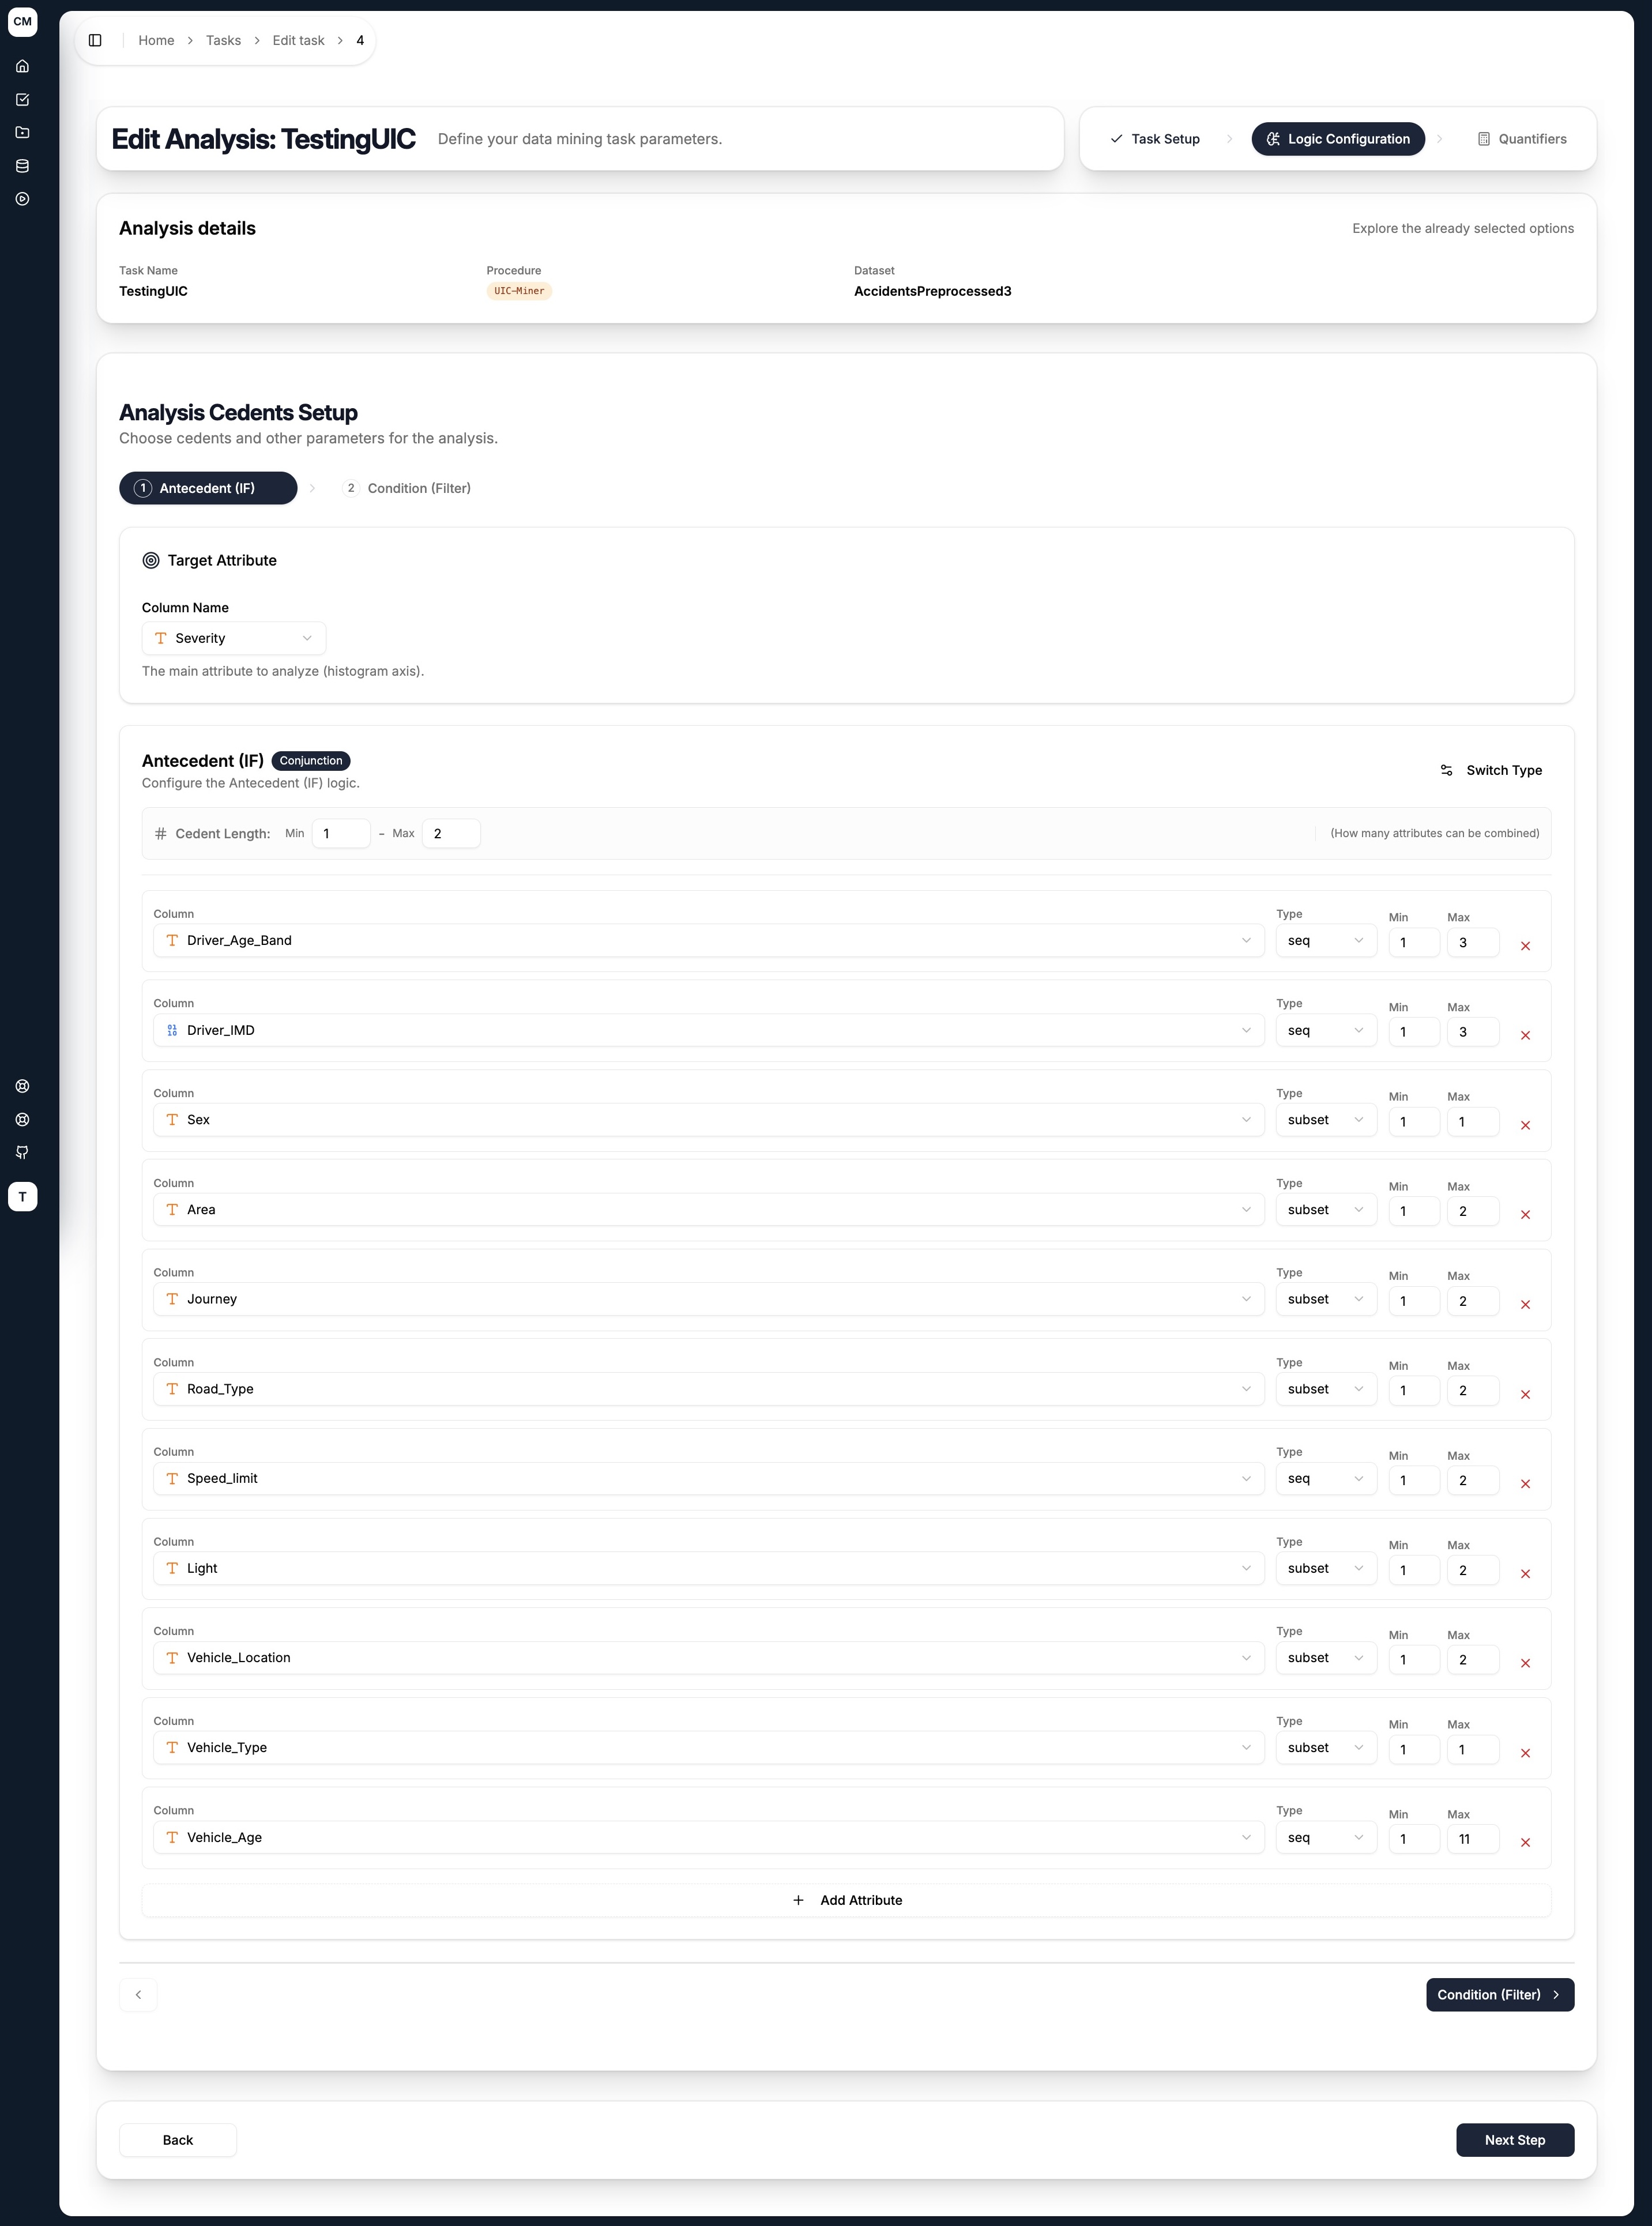Open the folder sidebar icon
The image size is (1652, 2226).
(22, 132)
